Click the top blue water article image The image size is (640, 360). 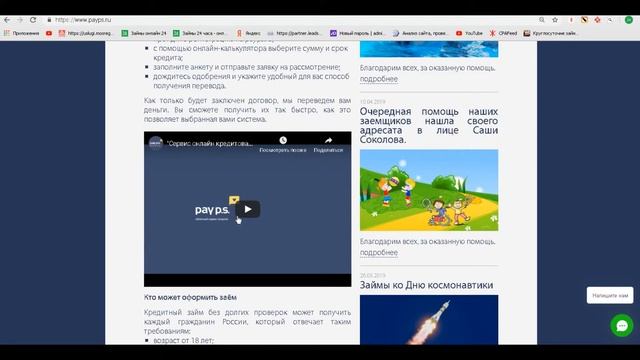click(429, 49)
